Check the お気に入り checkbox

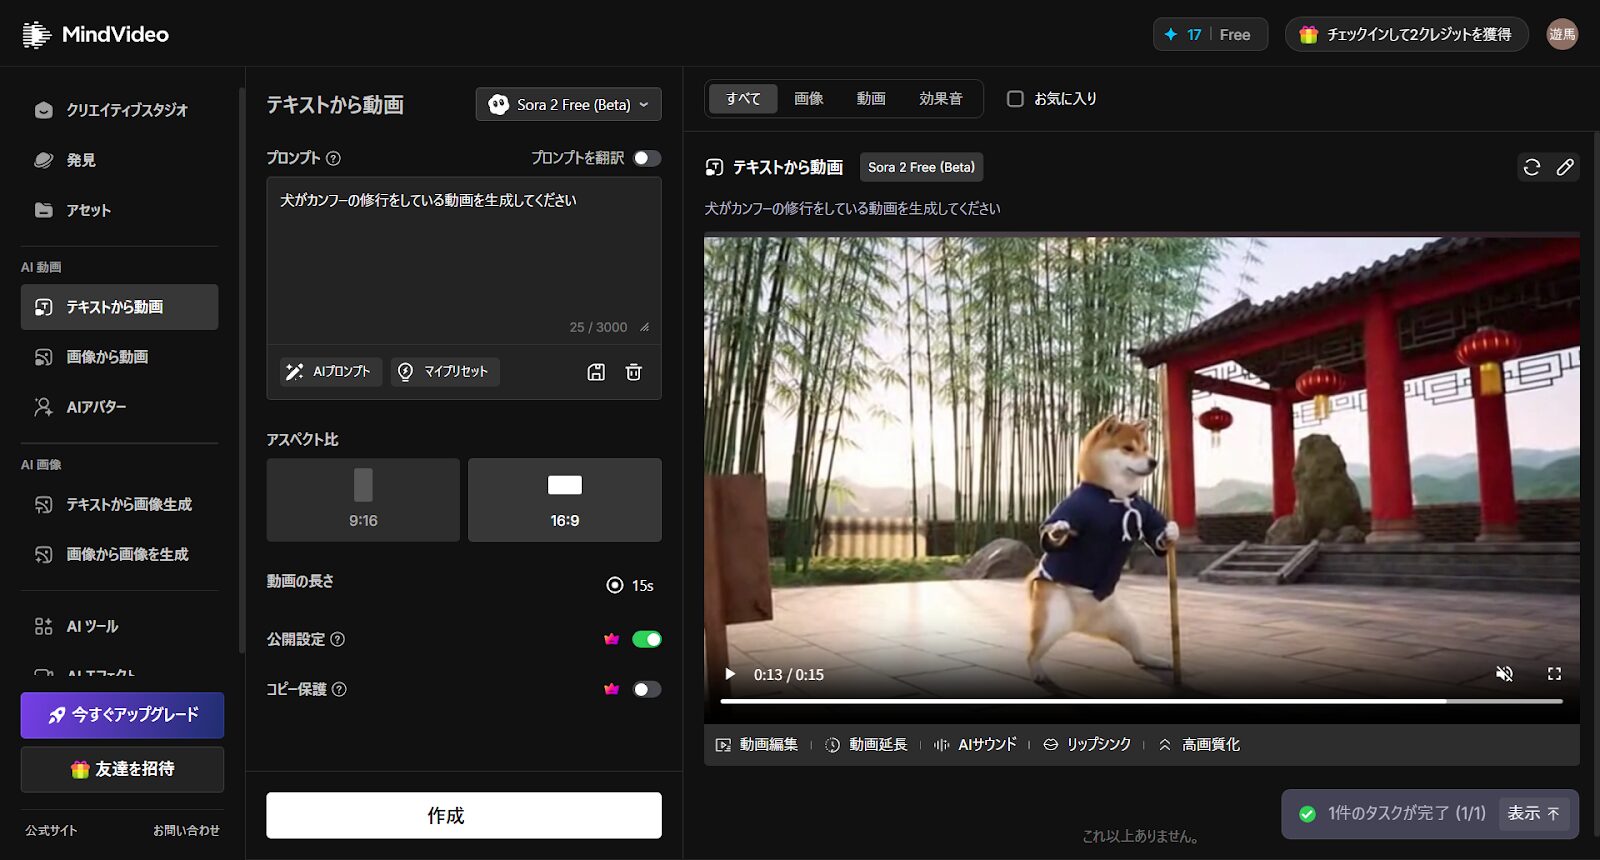tap(1015, 99)
